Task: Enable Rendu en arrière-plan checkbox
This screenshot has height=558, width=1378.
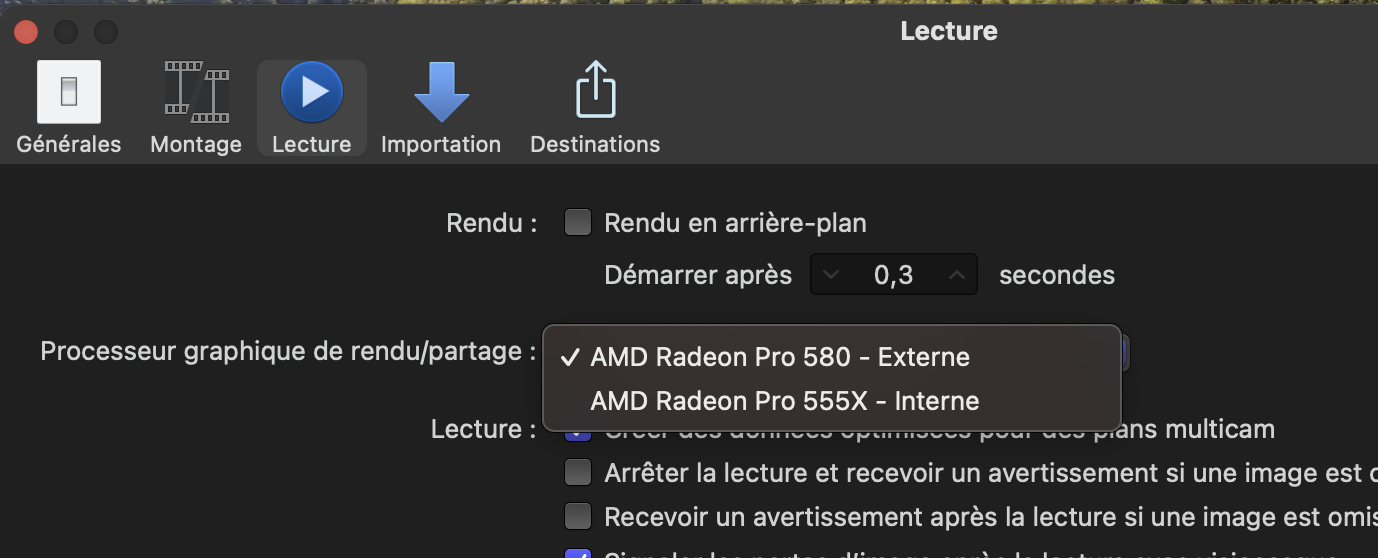Action: click(x=578, y=223)
